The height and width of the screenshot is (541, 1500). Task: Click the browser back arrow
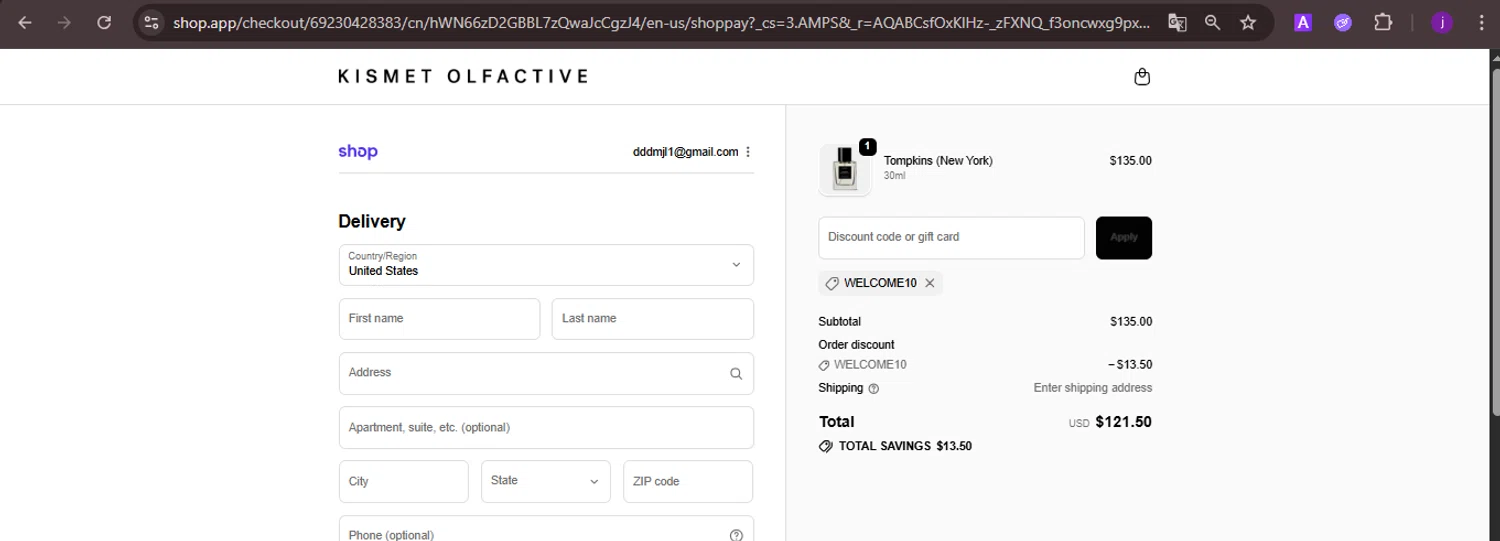pyautogui.click(x=26, y=22)
